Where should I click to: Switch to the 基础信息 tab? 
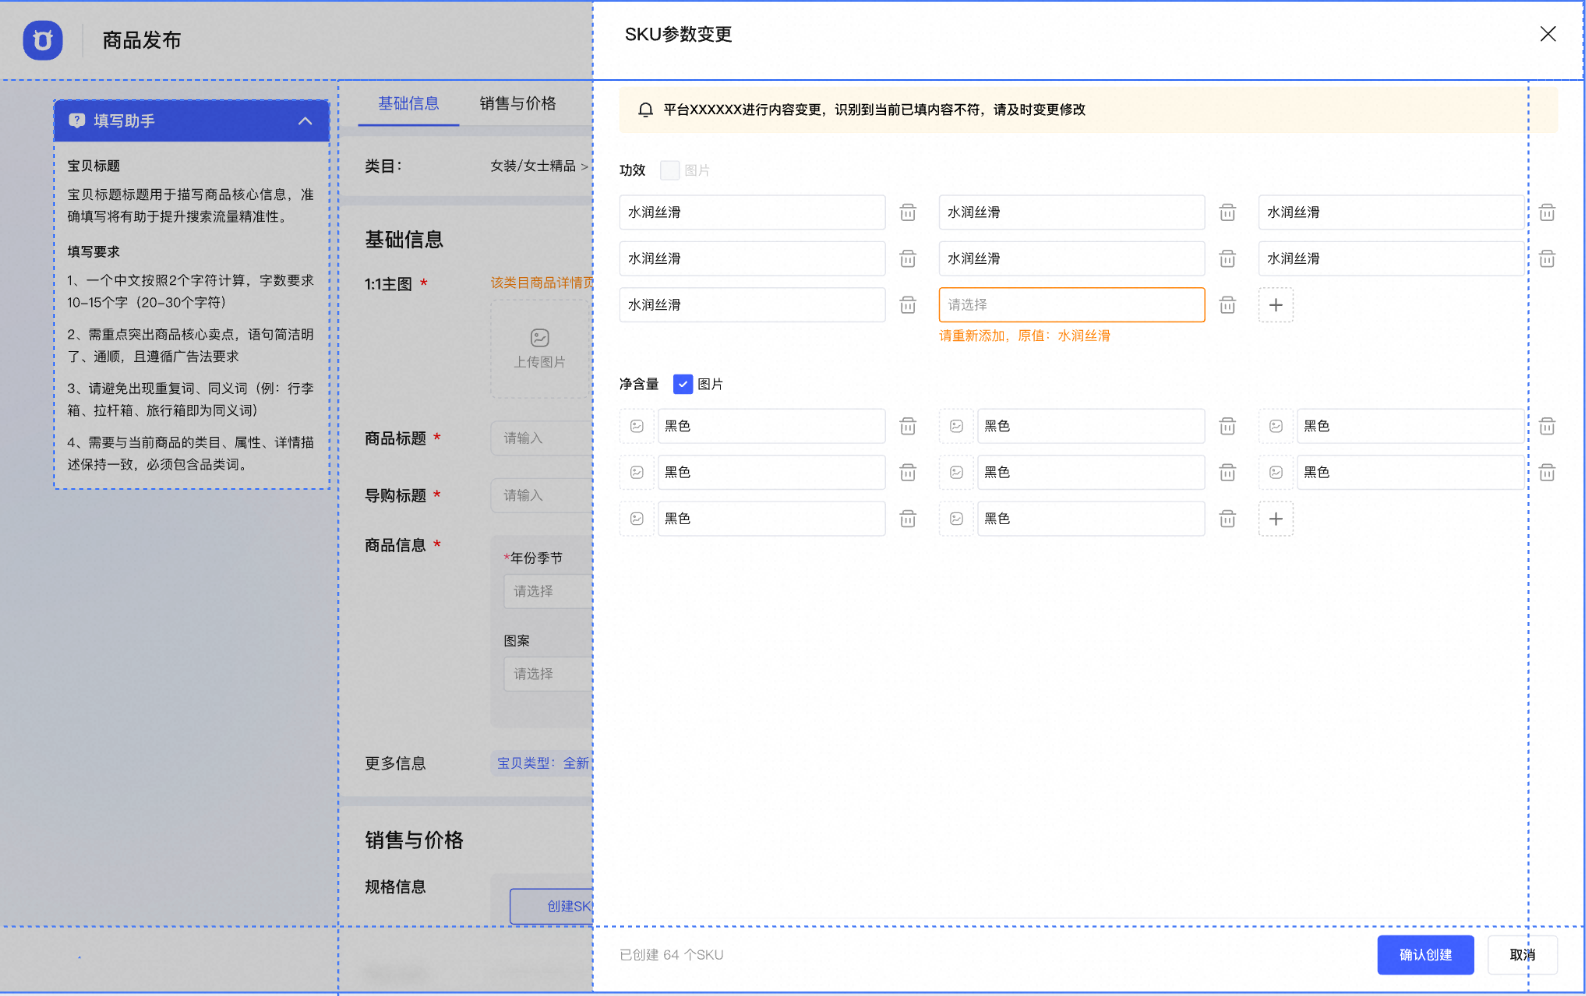[x=408, y=103]
